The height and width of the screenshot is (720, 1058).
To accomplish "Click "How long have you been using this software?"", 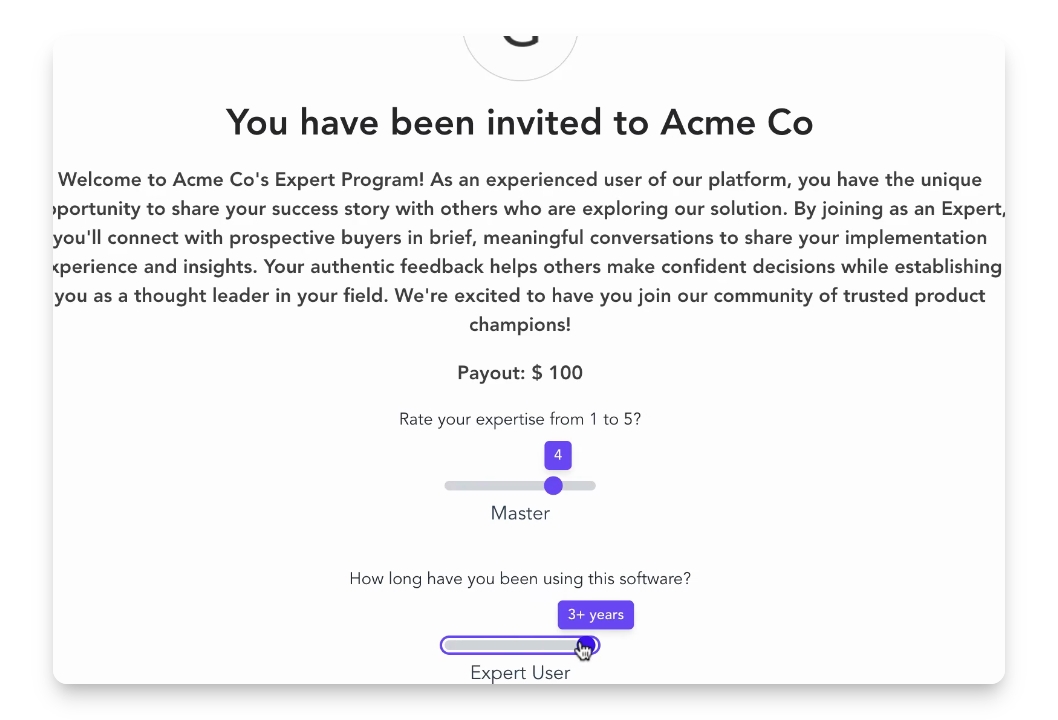I will (520, 579).
